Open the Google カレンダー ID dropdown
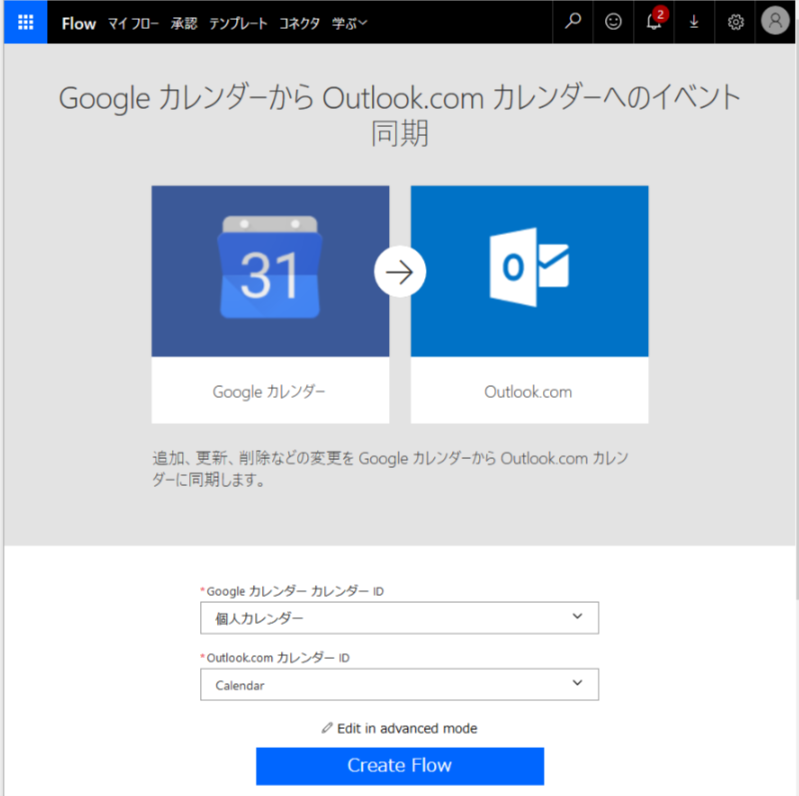Viewport: 799px width, 796px height. 400,618
